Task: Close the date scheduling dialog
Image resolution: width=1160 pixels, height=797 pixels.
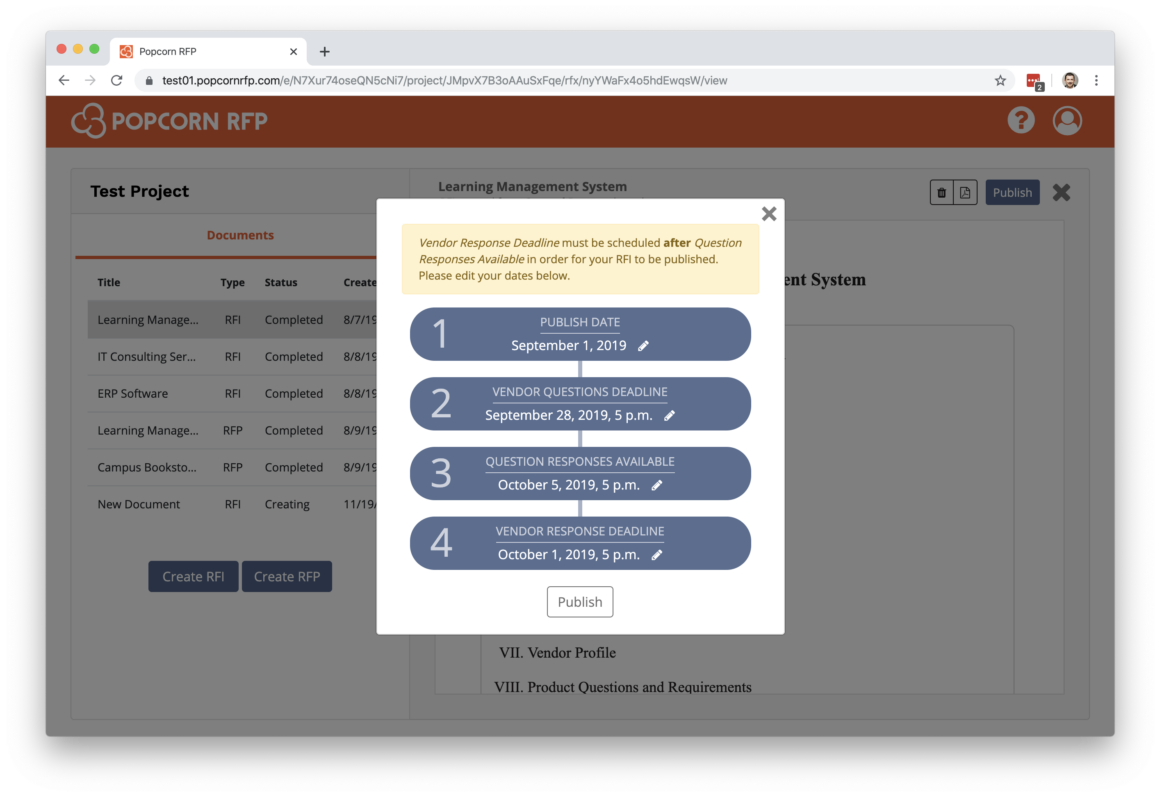Action: (769, 213)
